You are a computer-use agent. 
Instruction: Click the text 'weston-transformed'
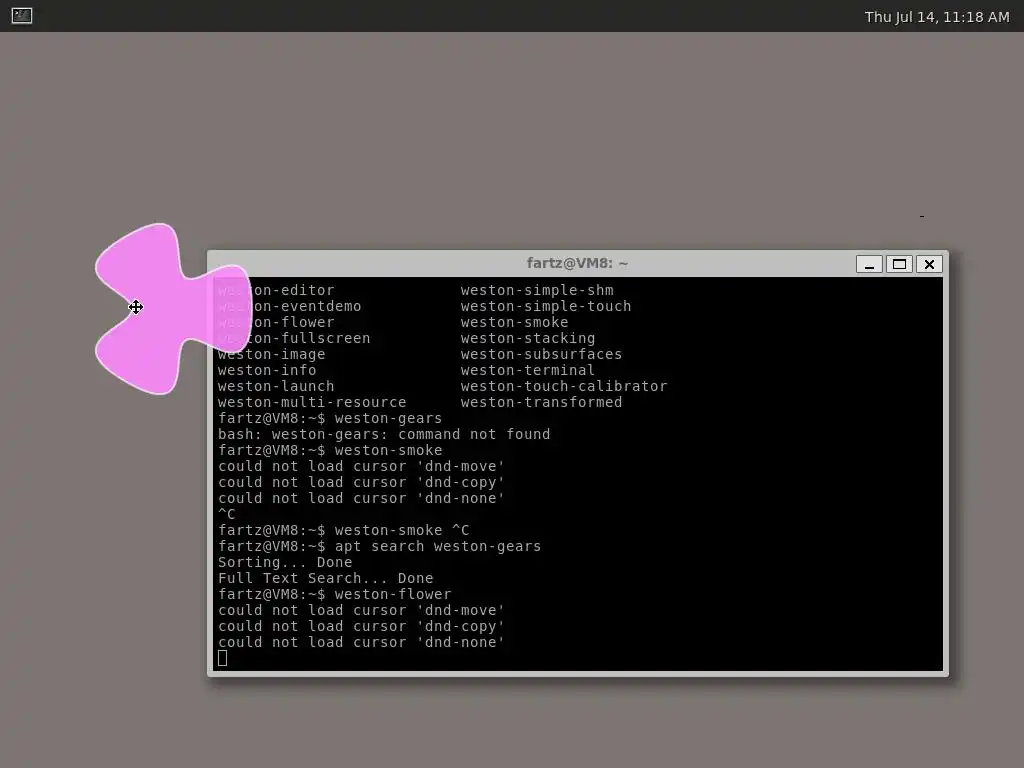pos(541,402)
